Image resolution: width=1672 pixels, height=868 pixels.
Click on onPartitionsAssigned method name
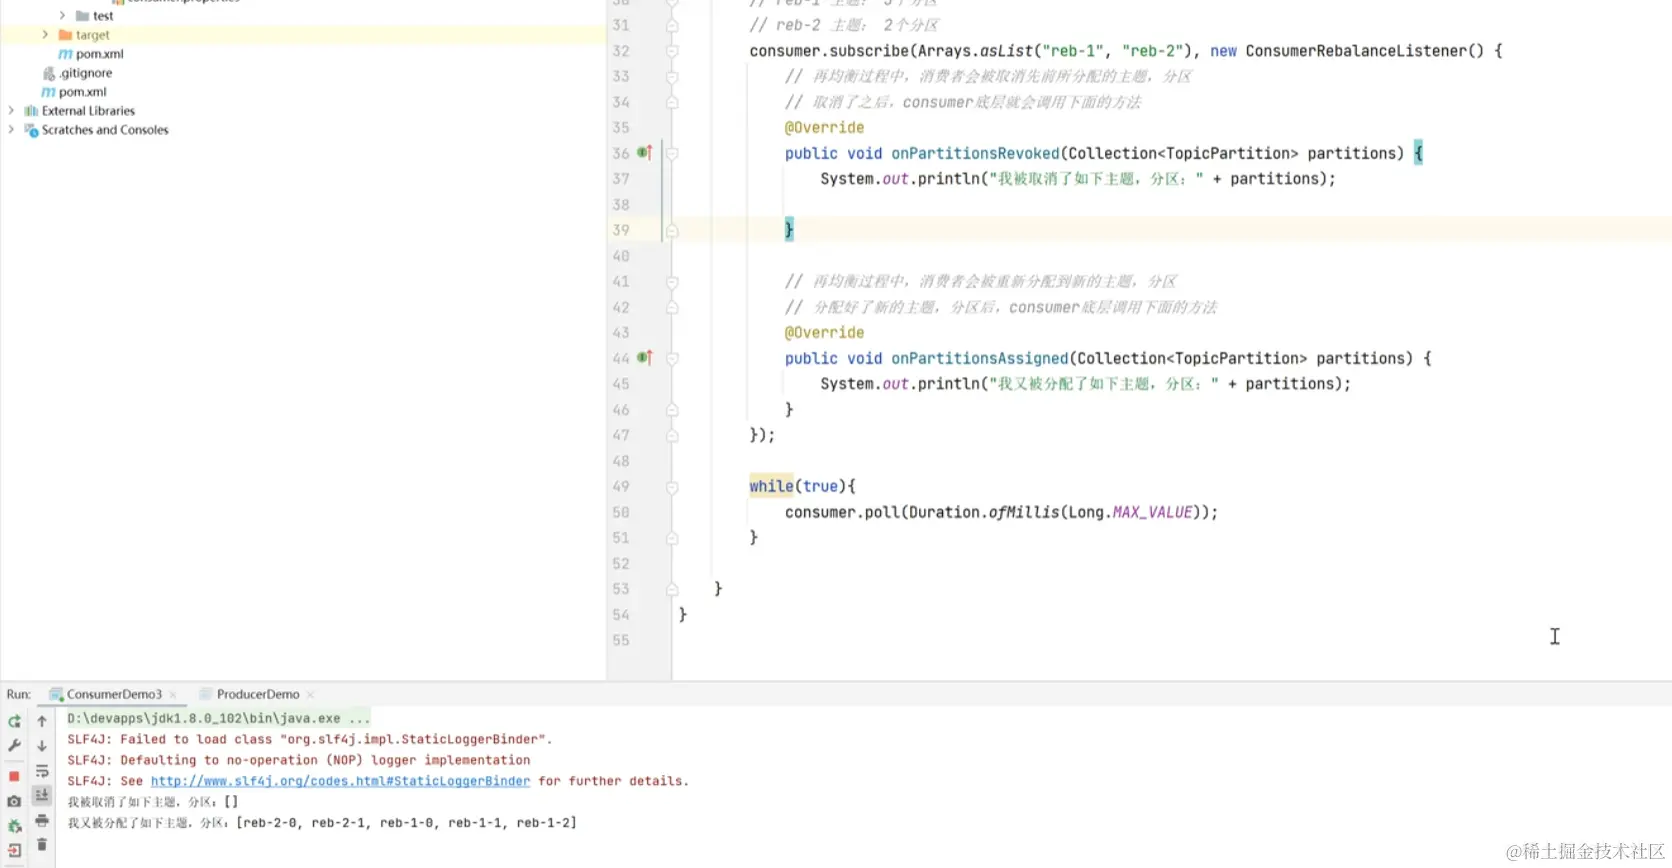pos(980,358)
